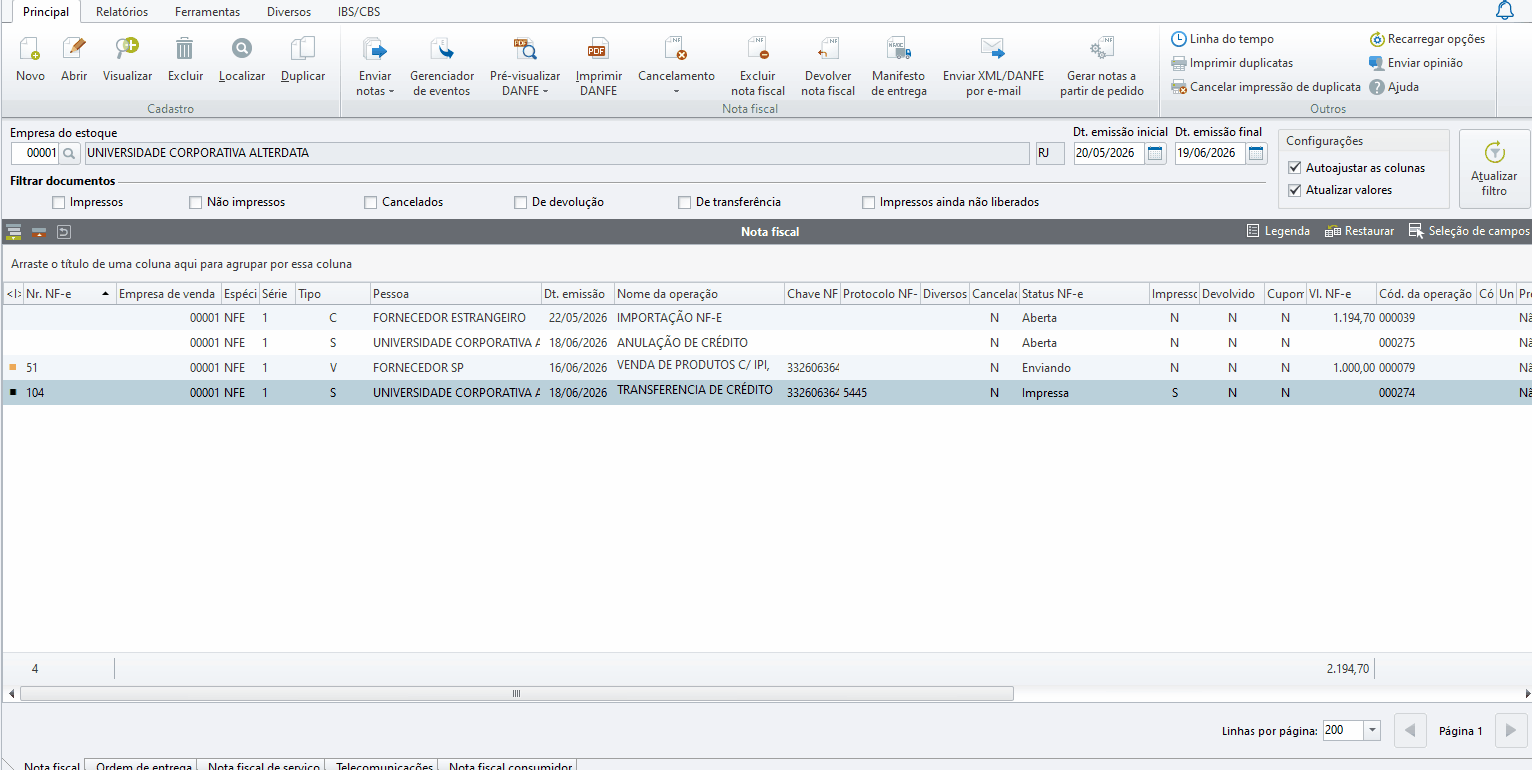The height and width of the screenshot is (770, 1532).
Task: Click the Localizar magnifier icon
Action: point(242,49)
